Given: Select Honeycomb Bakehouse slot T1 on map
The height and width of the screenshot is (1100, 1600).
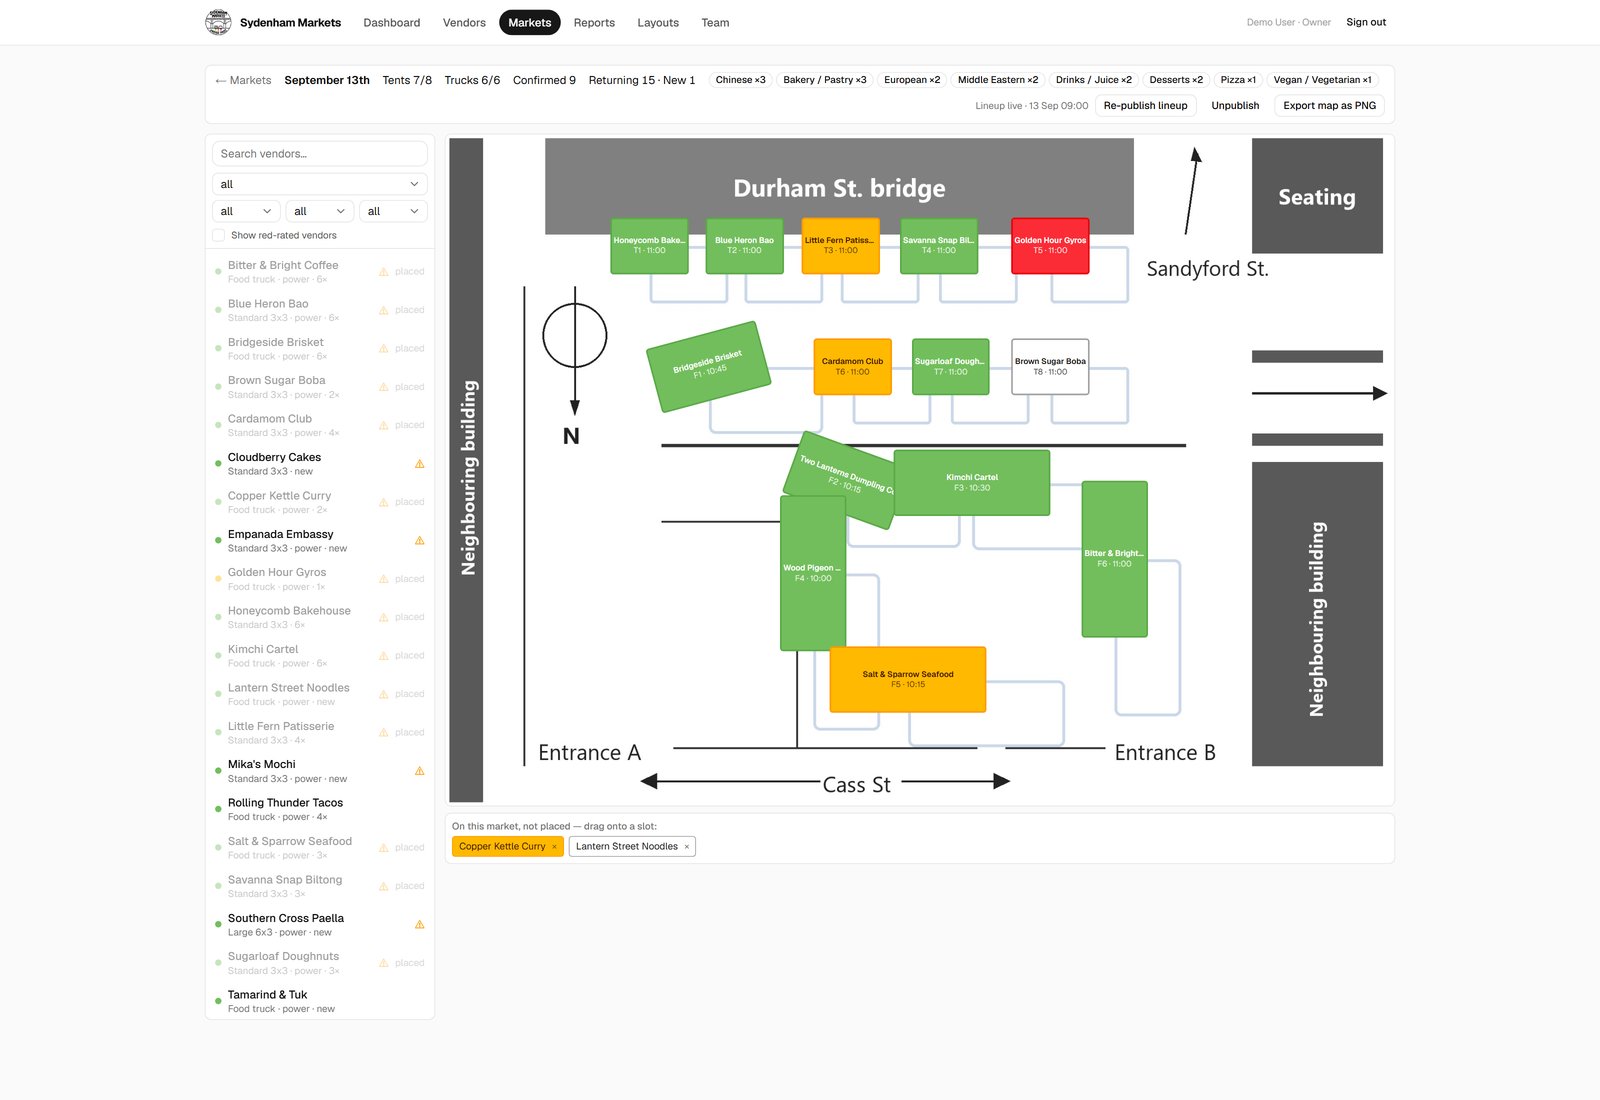Looking at the screenshot, I should click(650, 246).
